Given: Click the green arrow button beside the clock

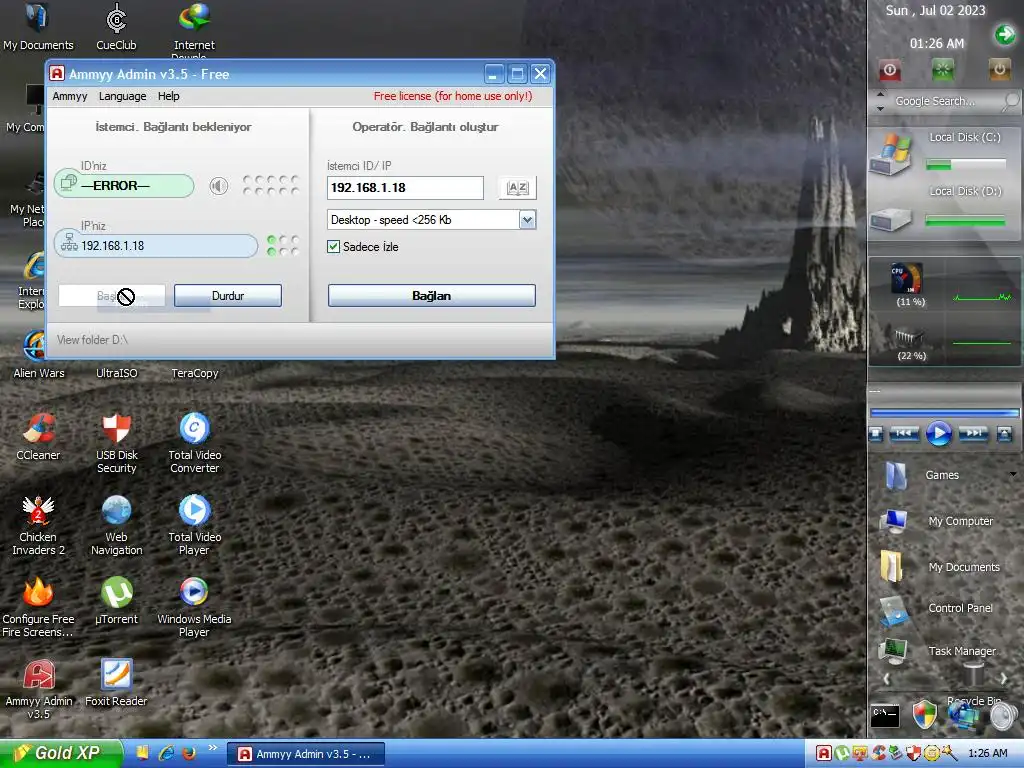Looking at the screenshot, I should [1005, 34].
